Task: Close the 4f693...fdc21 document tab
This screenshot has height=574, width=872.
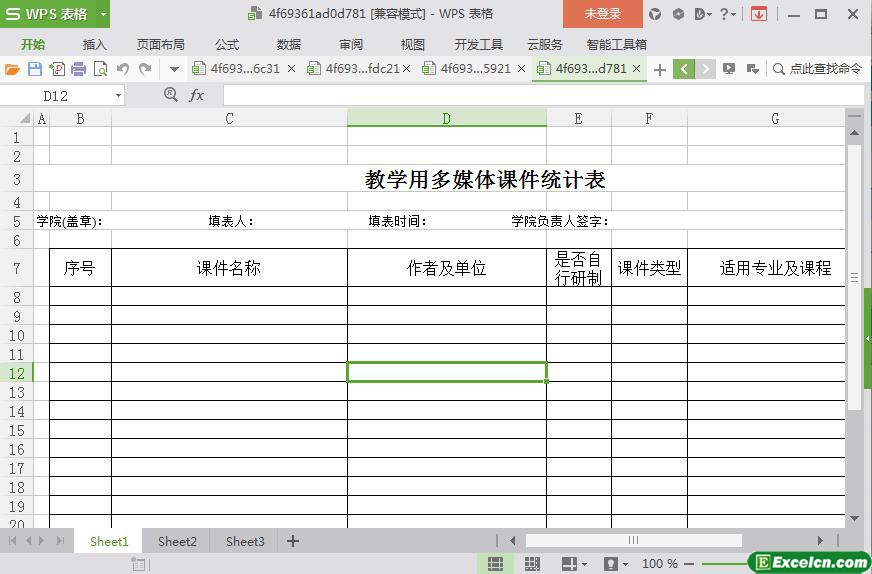Action: (407, 68)
